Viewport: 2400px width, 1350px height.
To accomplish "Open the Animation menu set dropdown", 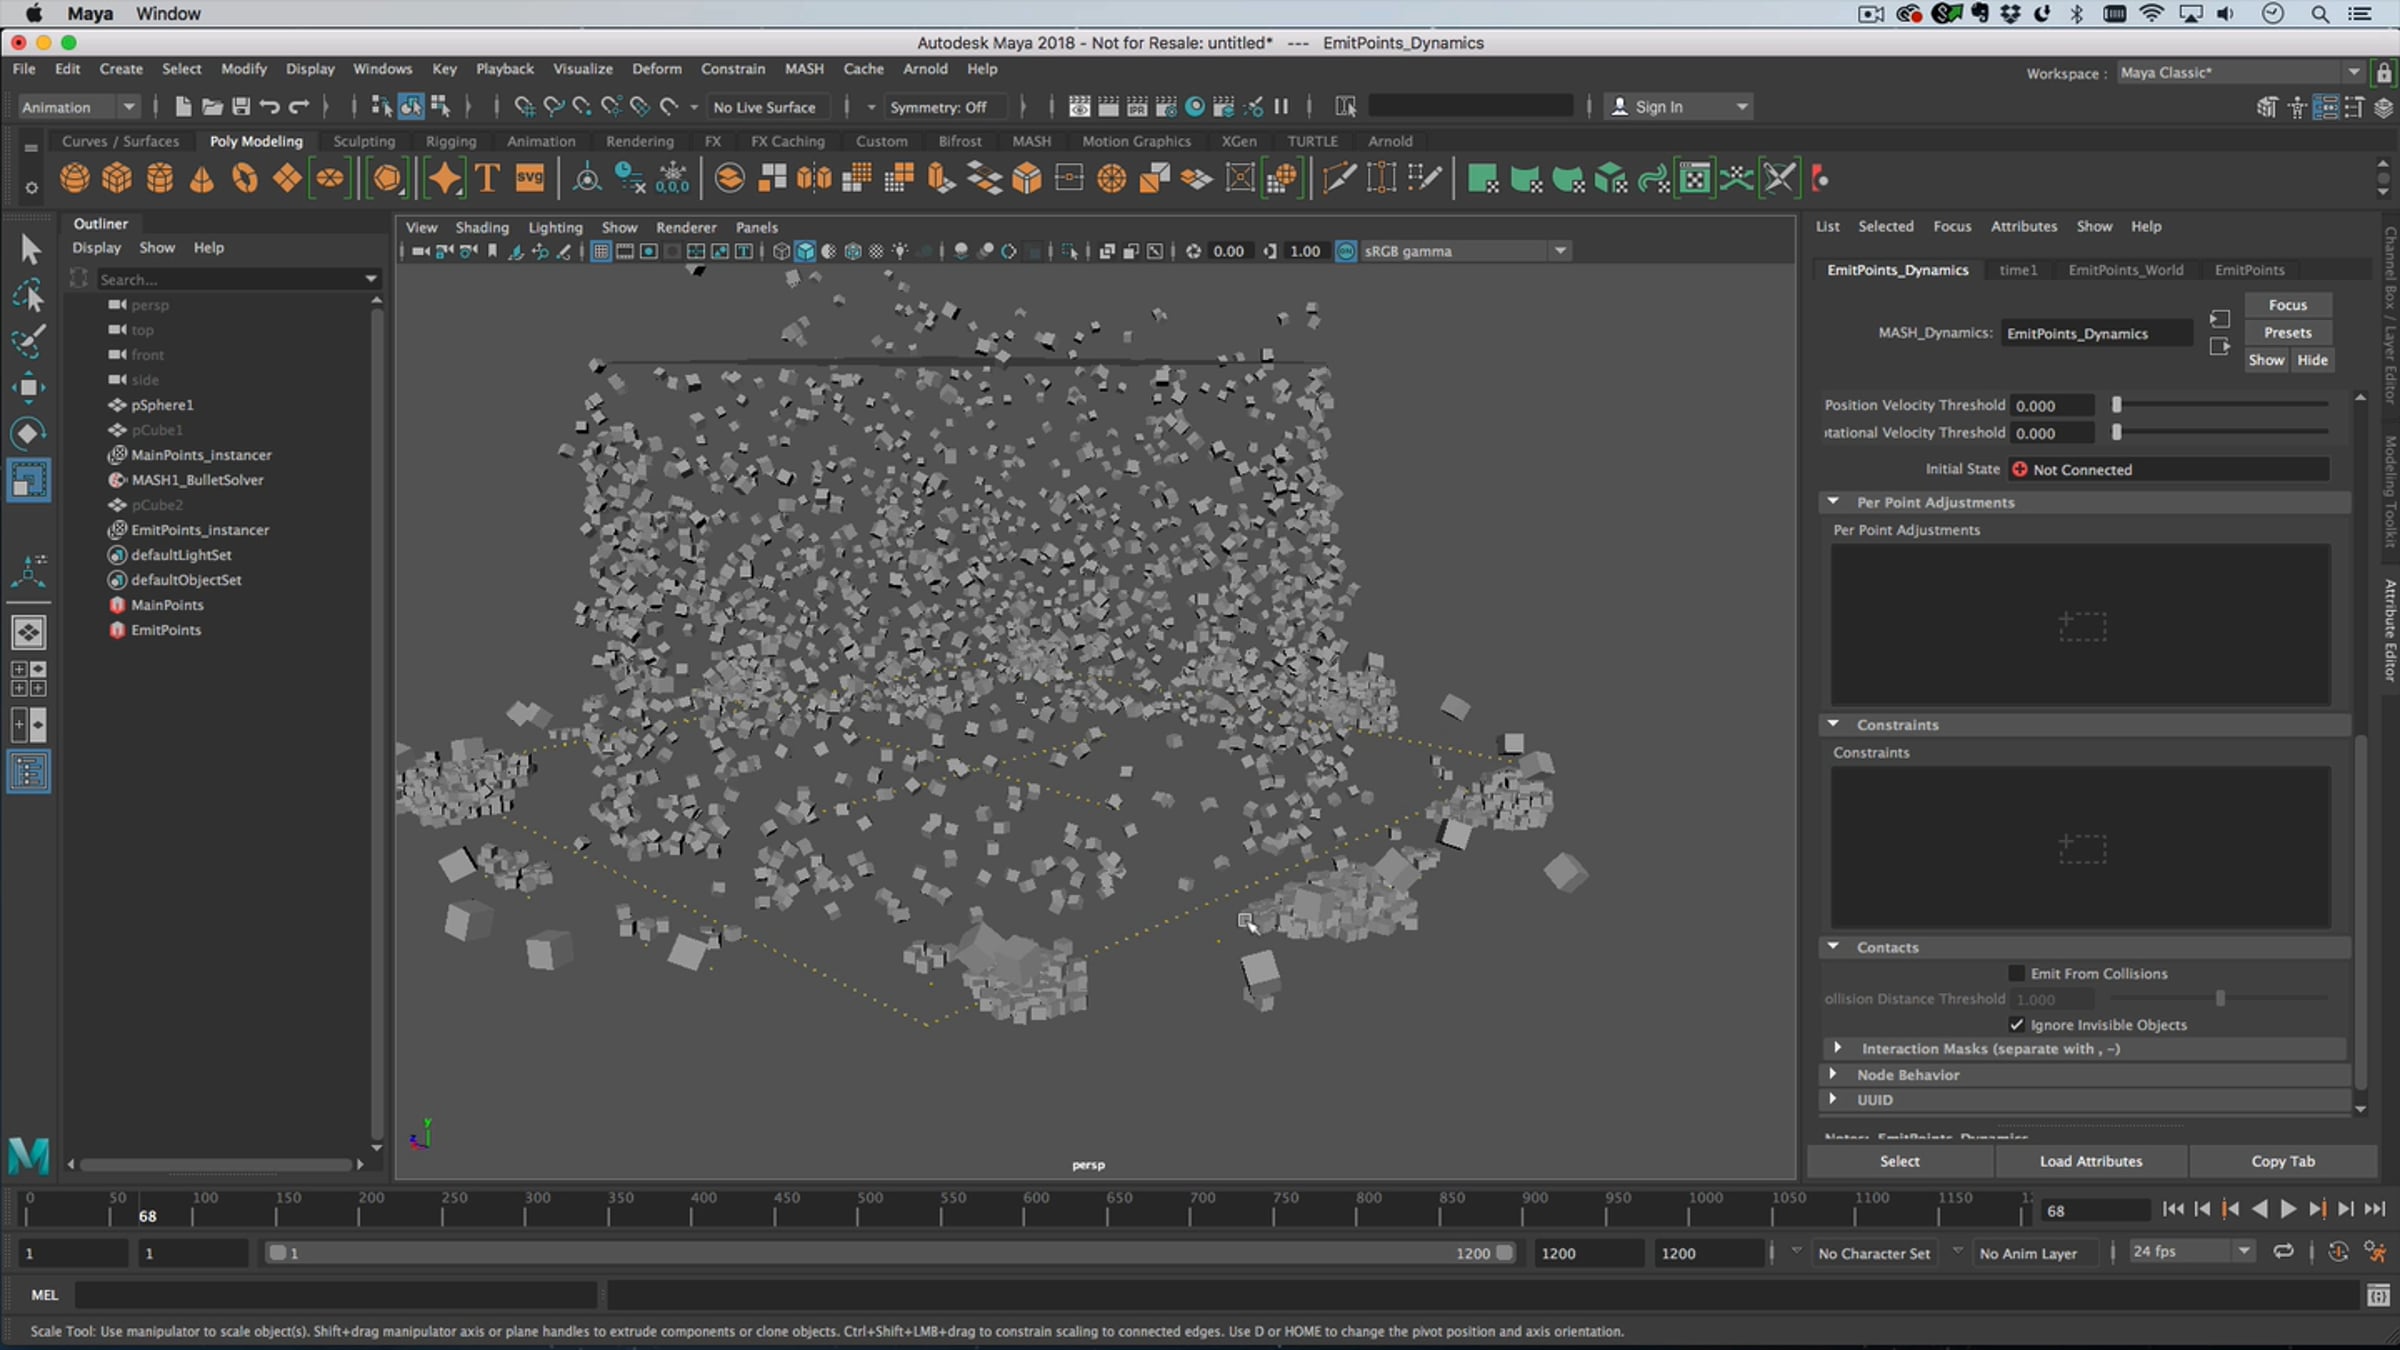I will (128, 107).
